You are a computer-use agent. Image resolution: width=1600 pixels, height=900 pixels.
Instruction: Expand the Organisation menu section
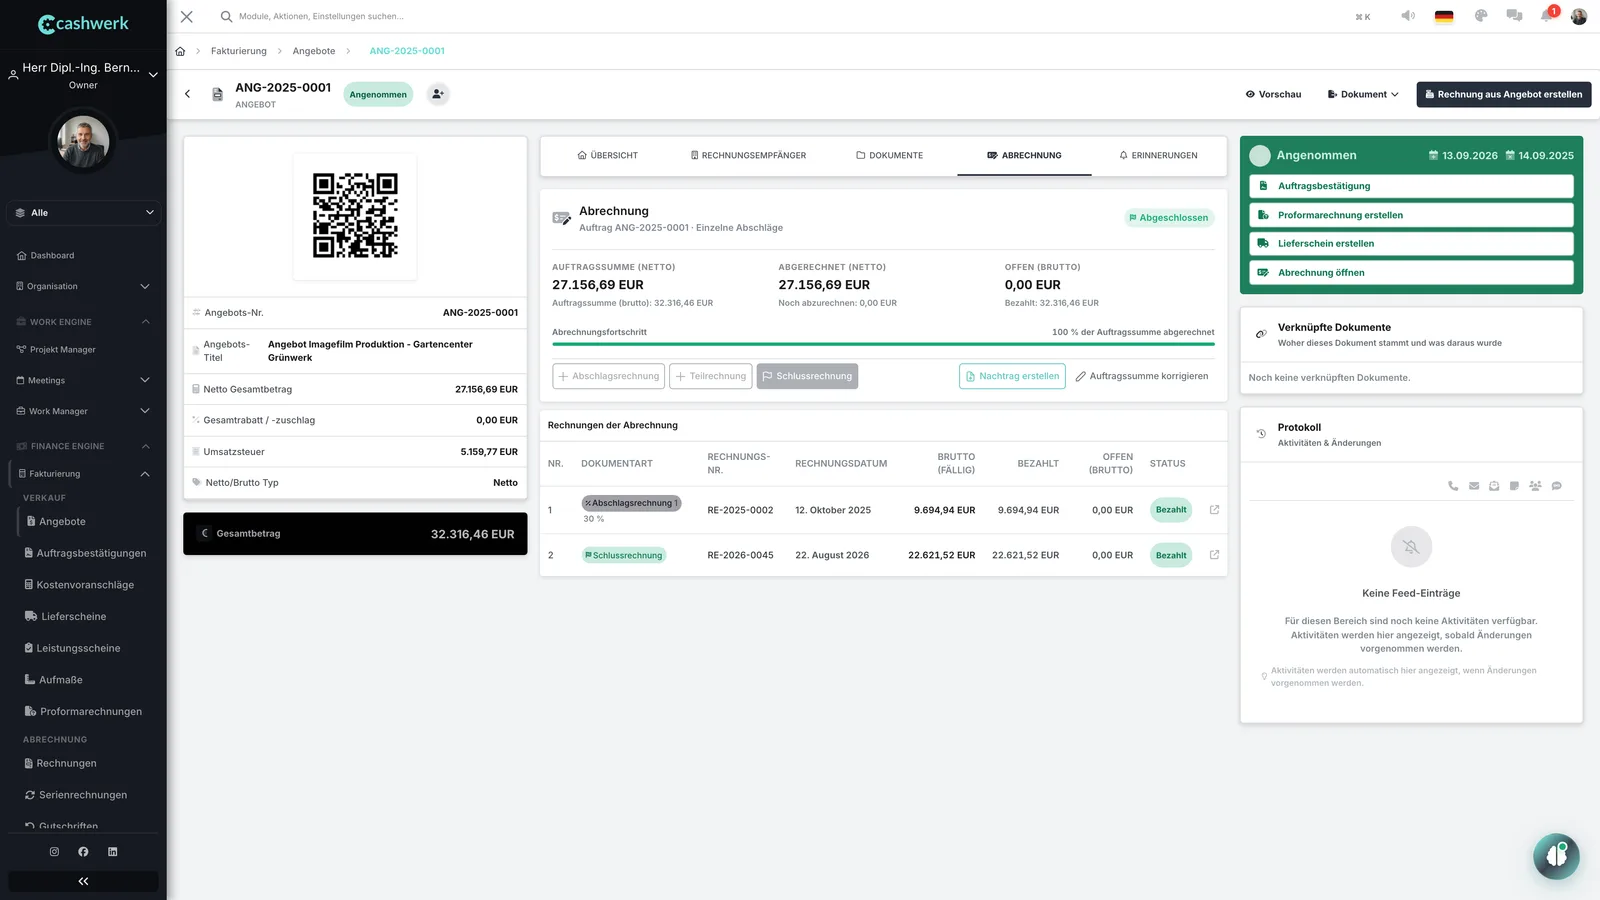[83, 286]
